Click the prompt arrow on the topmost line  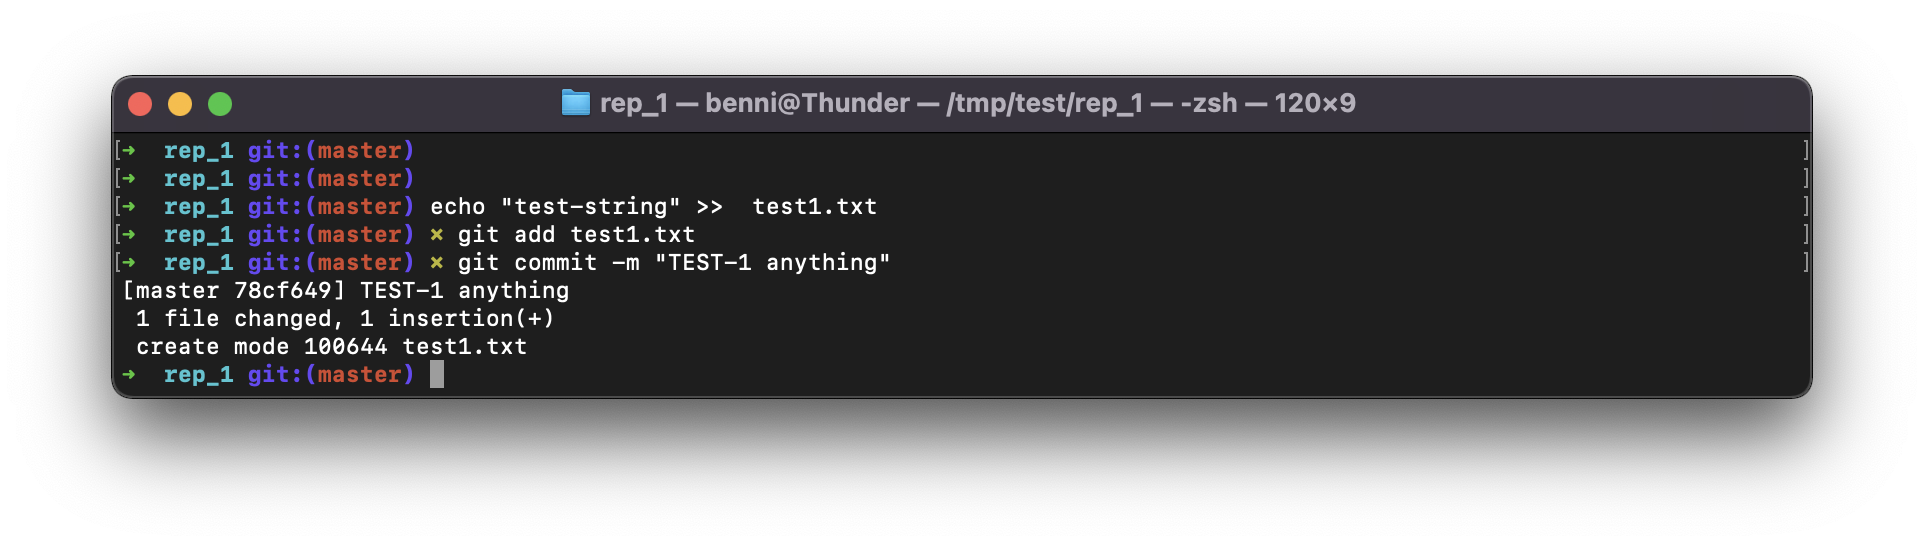129,151
